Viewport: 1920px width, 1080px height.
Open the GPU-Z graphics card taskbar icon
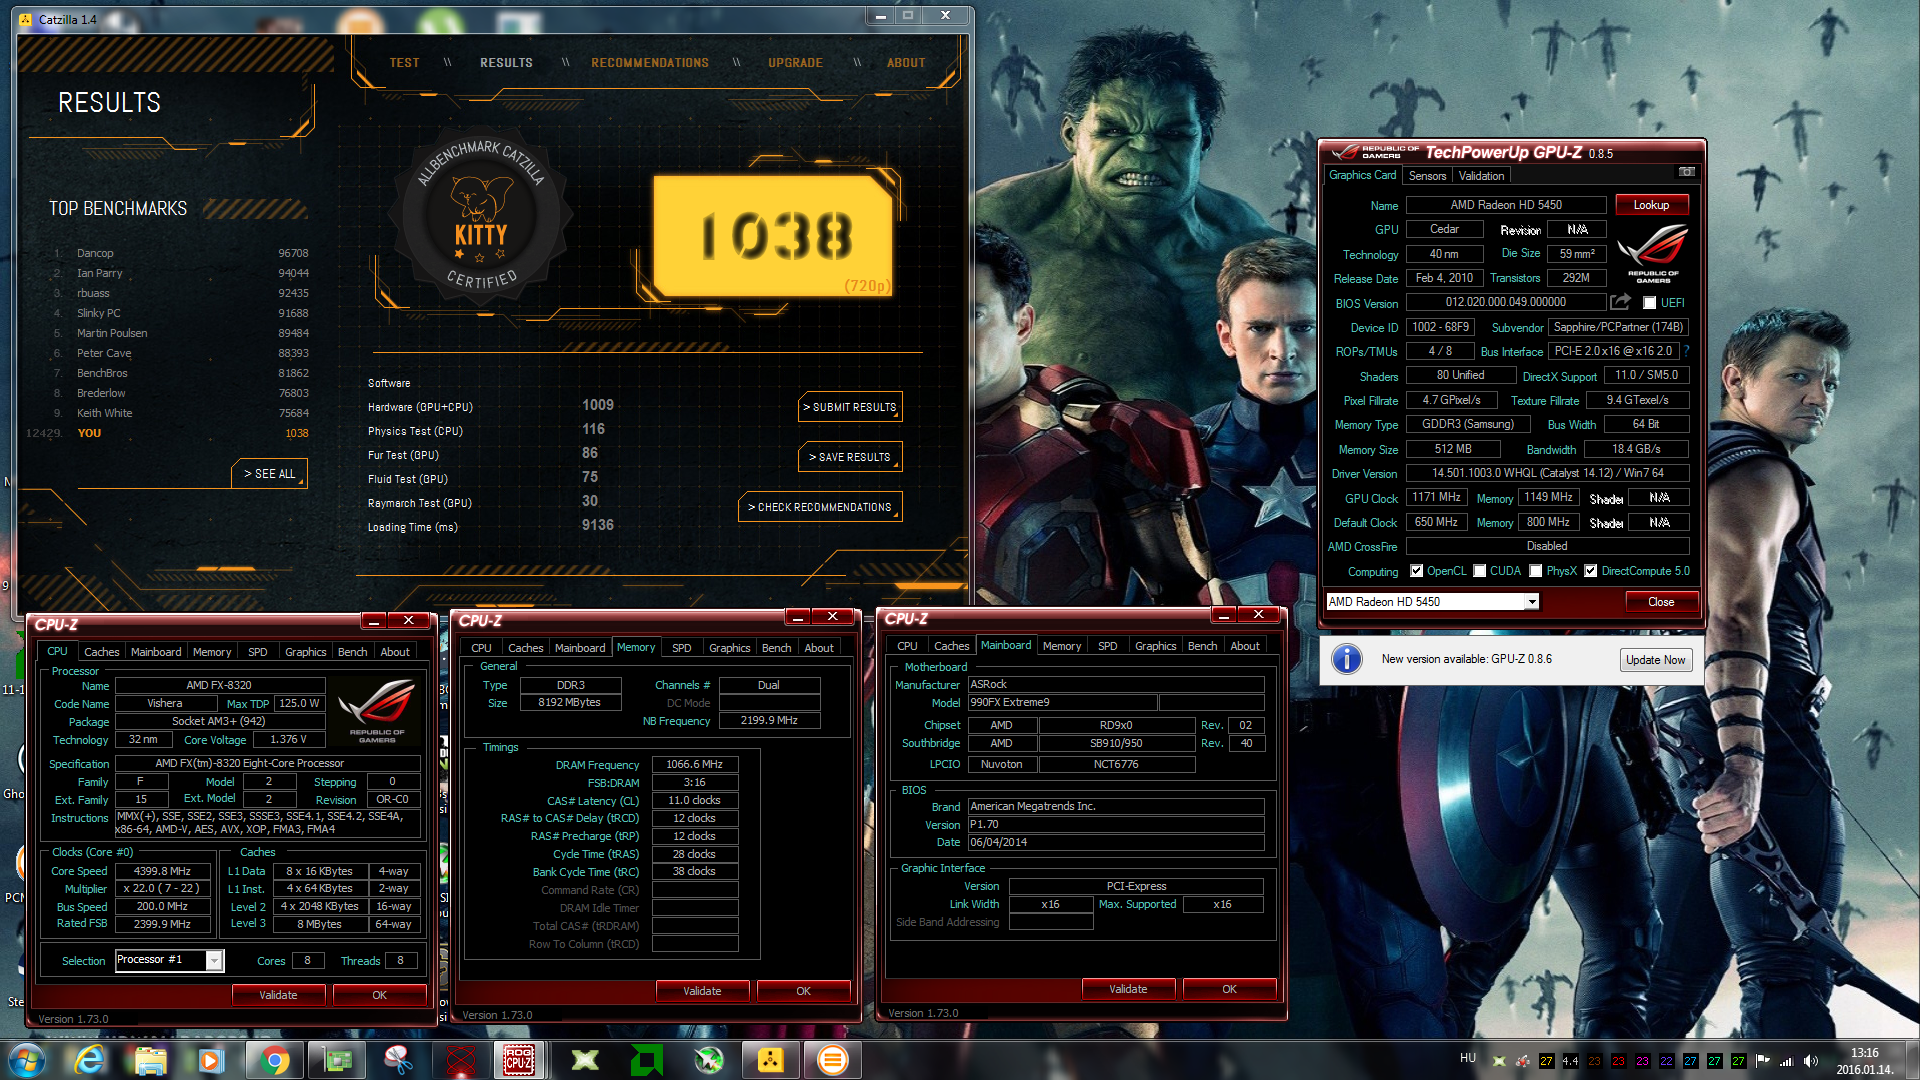point(337,1060)
